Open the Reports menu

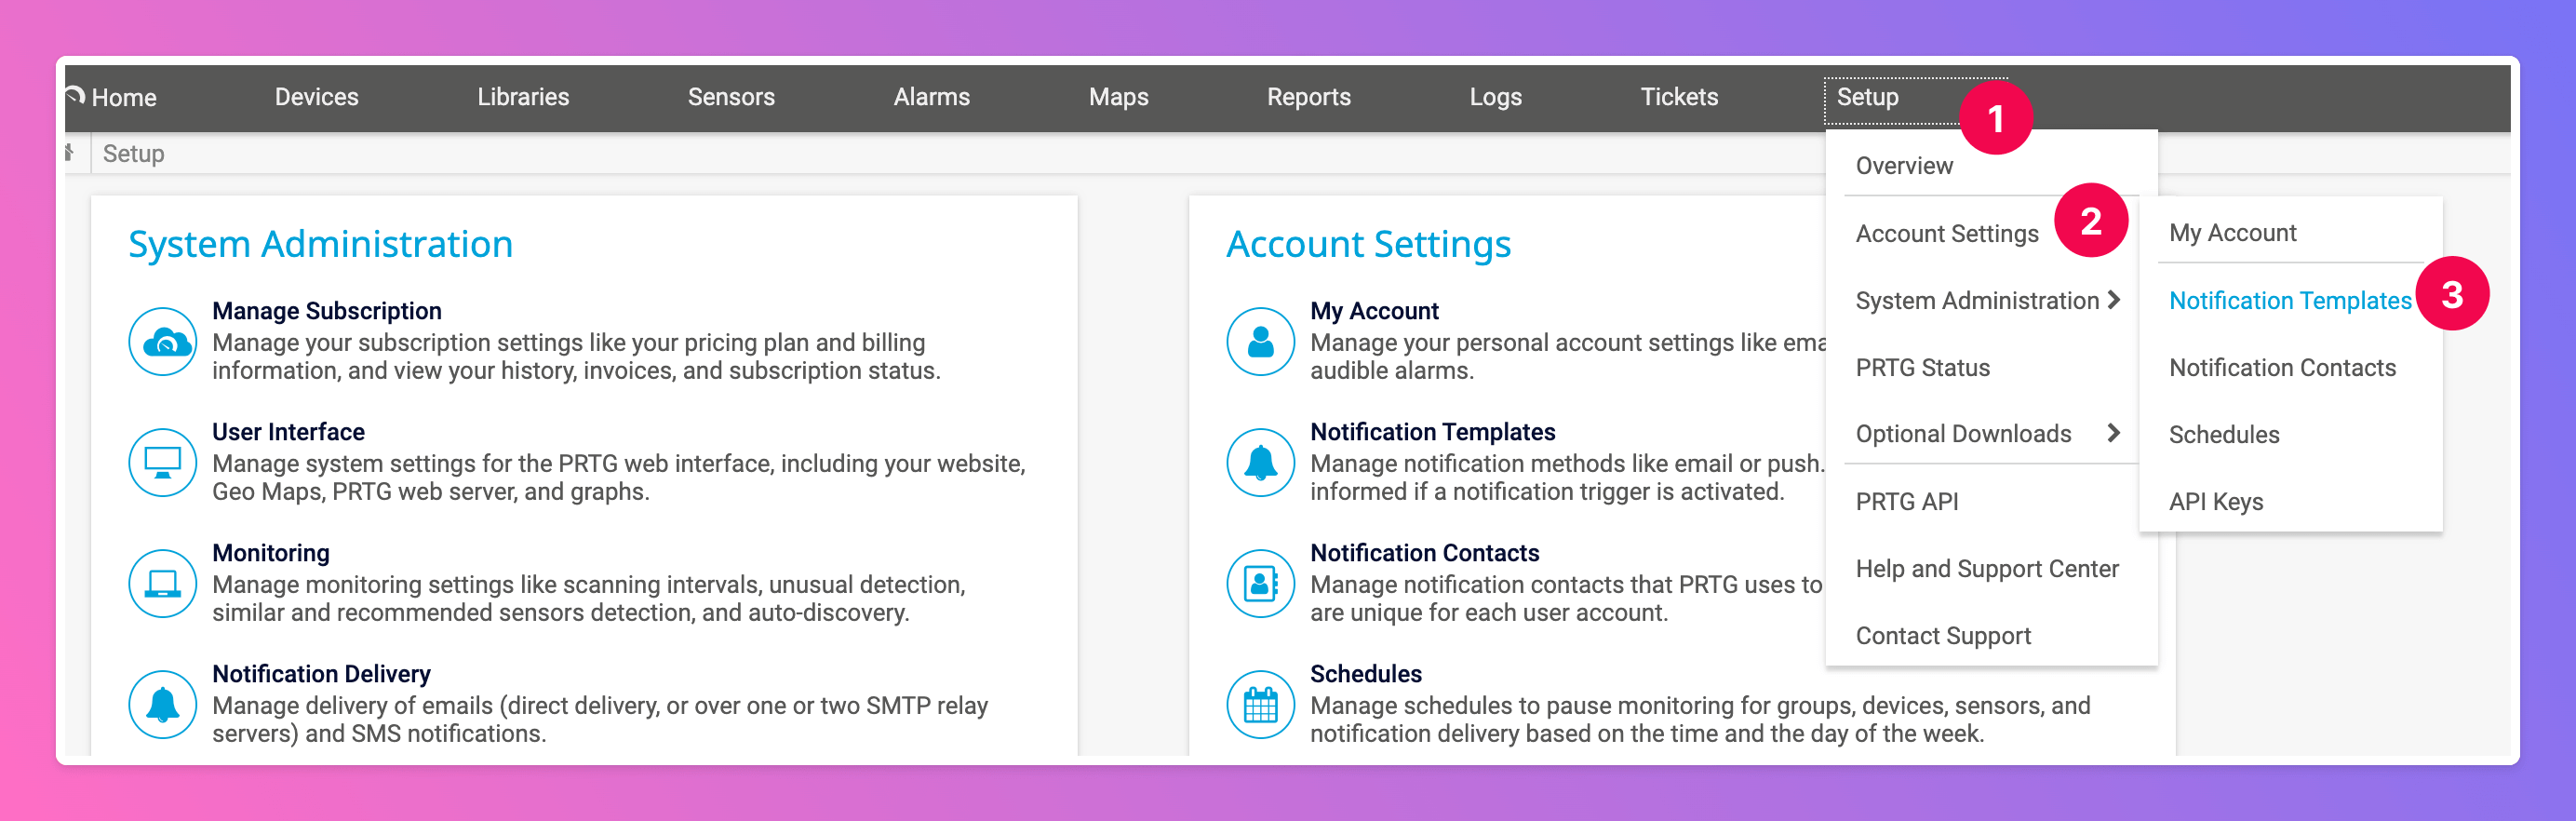(x=1308, y=97)
